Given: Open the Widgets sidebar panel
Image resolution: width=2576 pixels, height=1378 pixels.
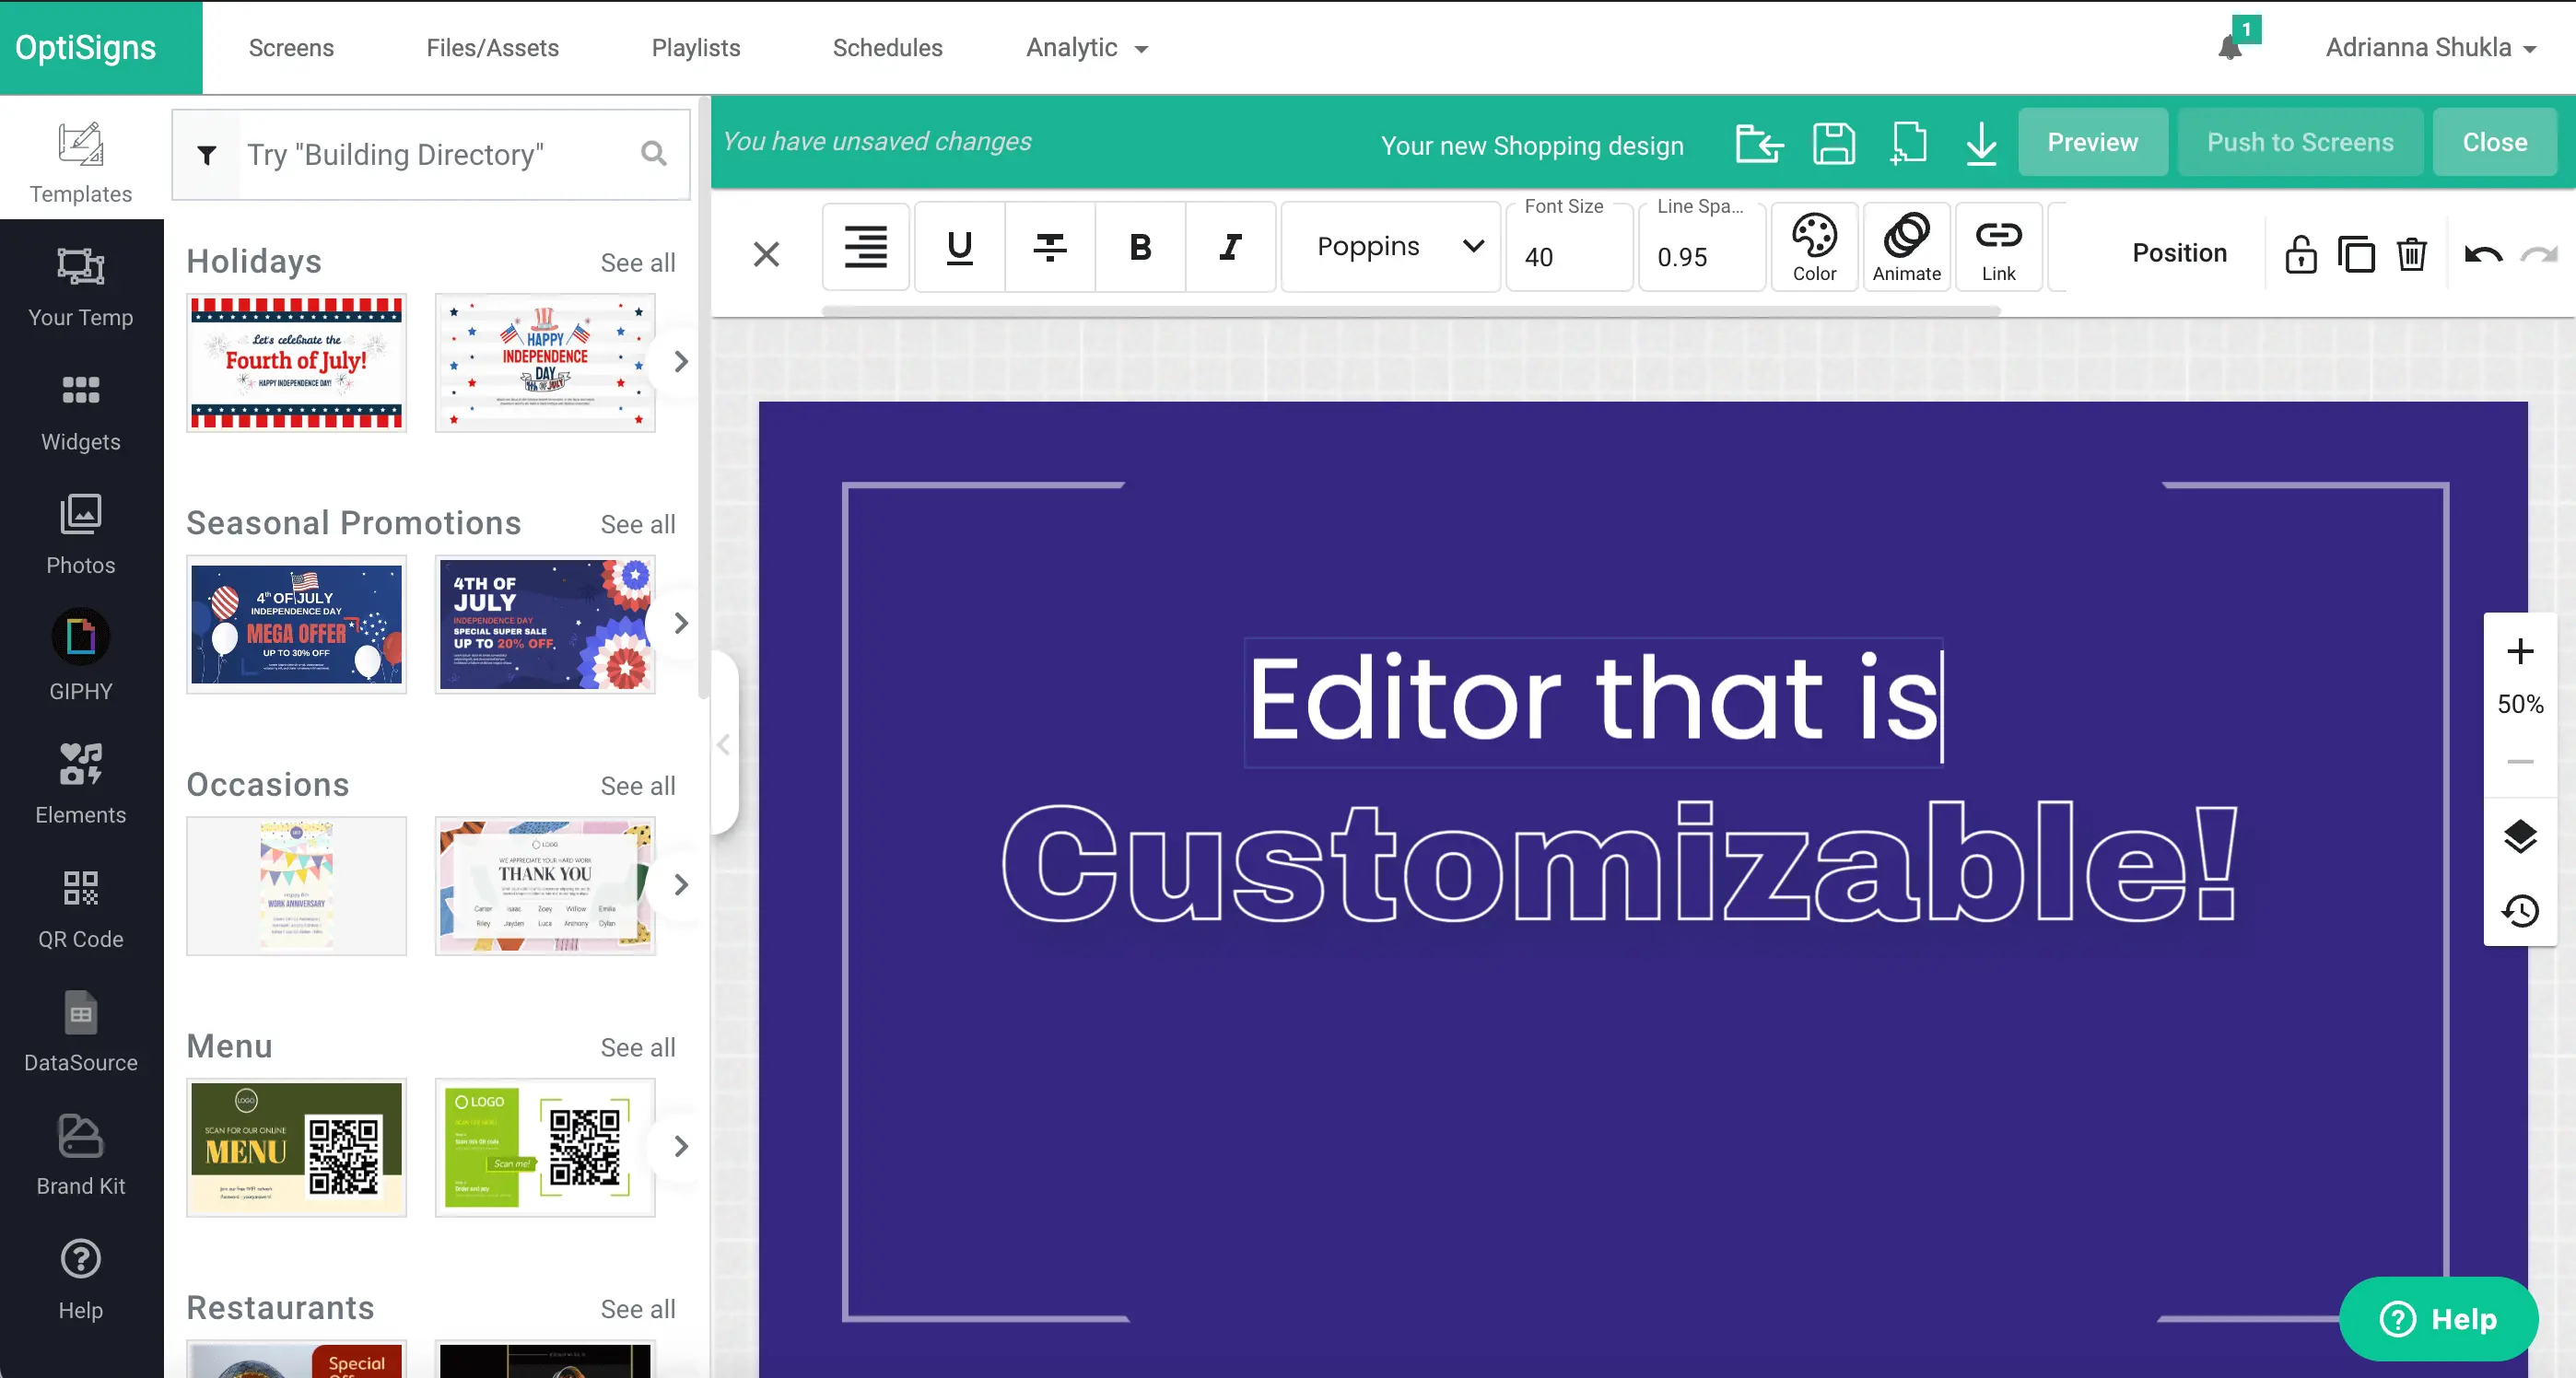Looking at the screenshot, I should click(x=80, y=412).
